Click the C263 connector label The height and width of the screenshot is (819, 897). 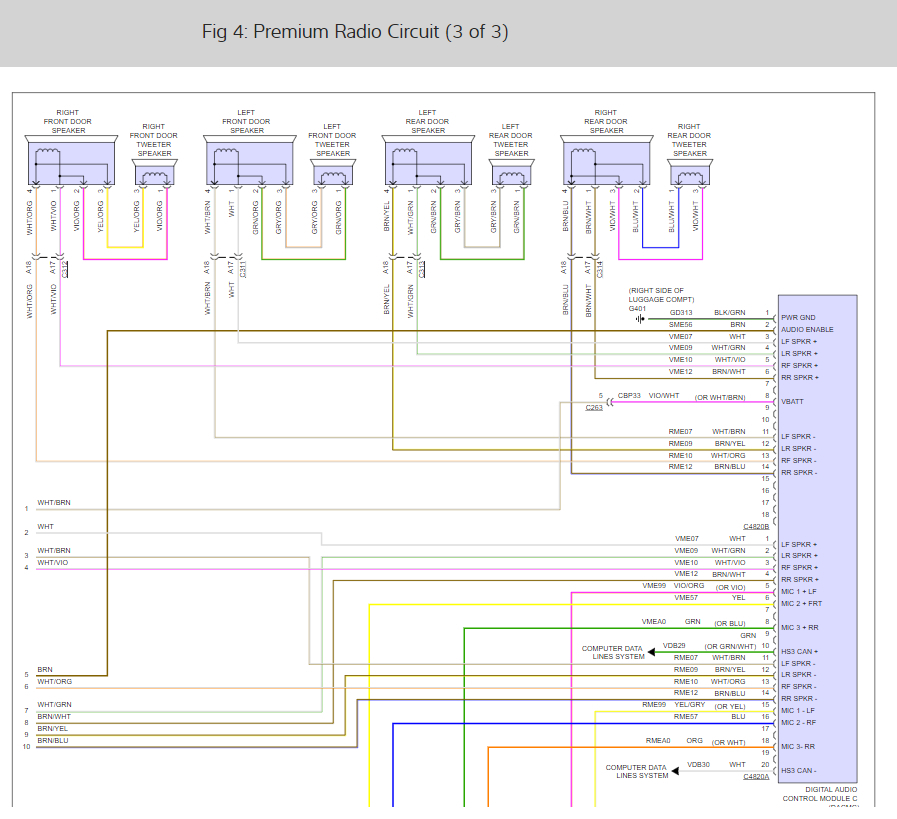pos(594,407)
